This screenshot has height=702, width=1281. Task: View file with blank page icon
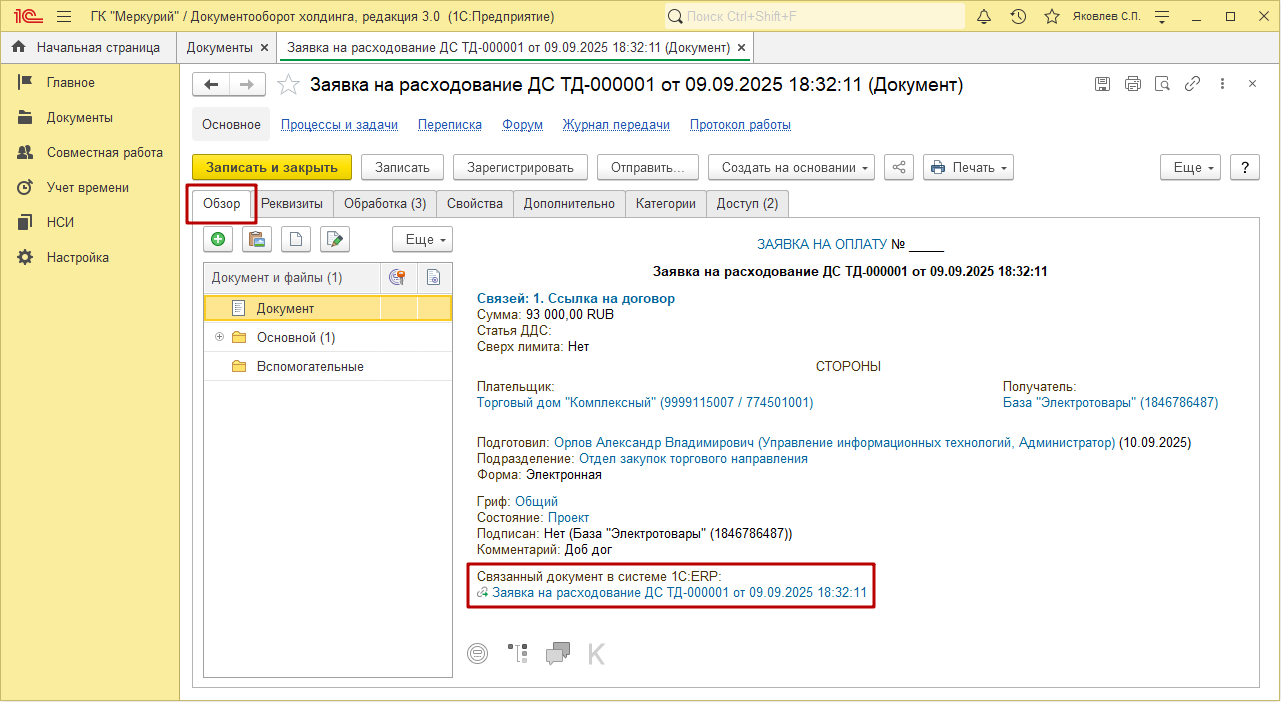[296, 239]
